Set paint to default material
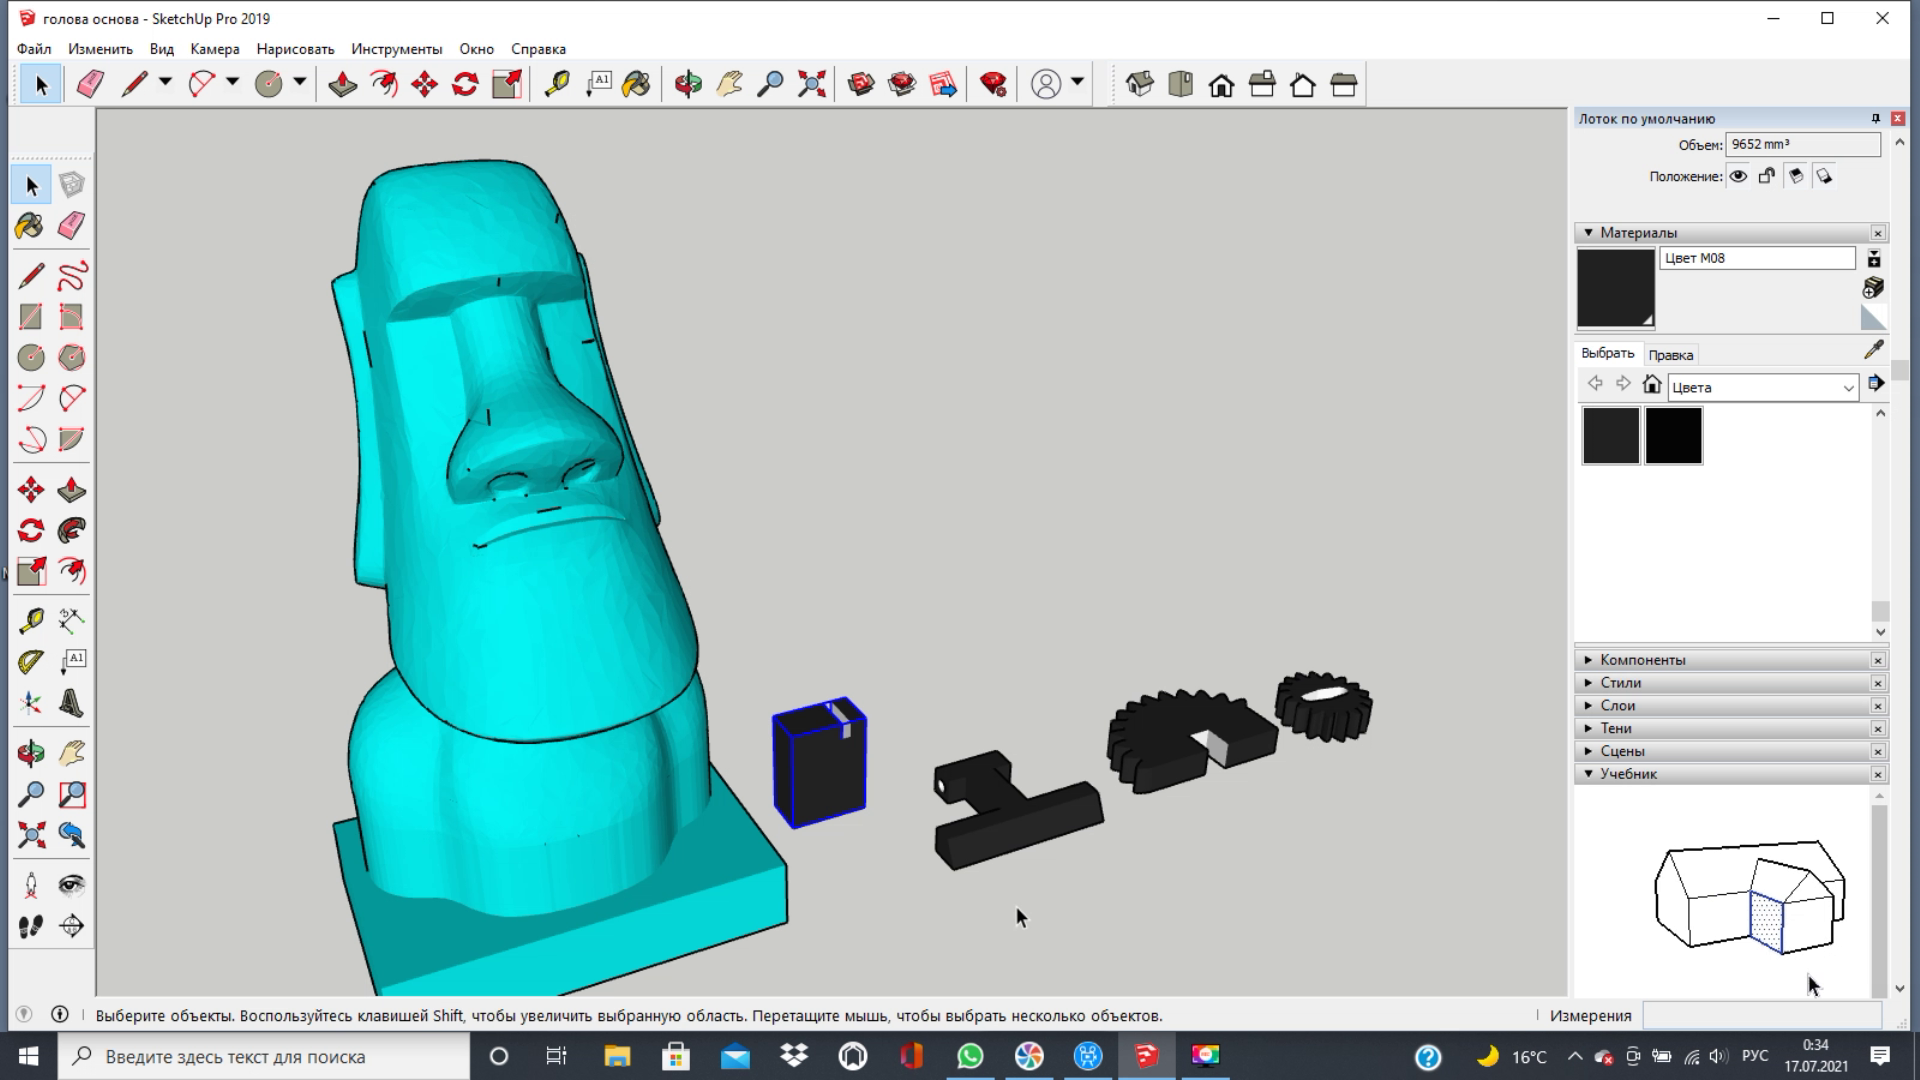 click(x=1873, y=318)
